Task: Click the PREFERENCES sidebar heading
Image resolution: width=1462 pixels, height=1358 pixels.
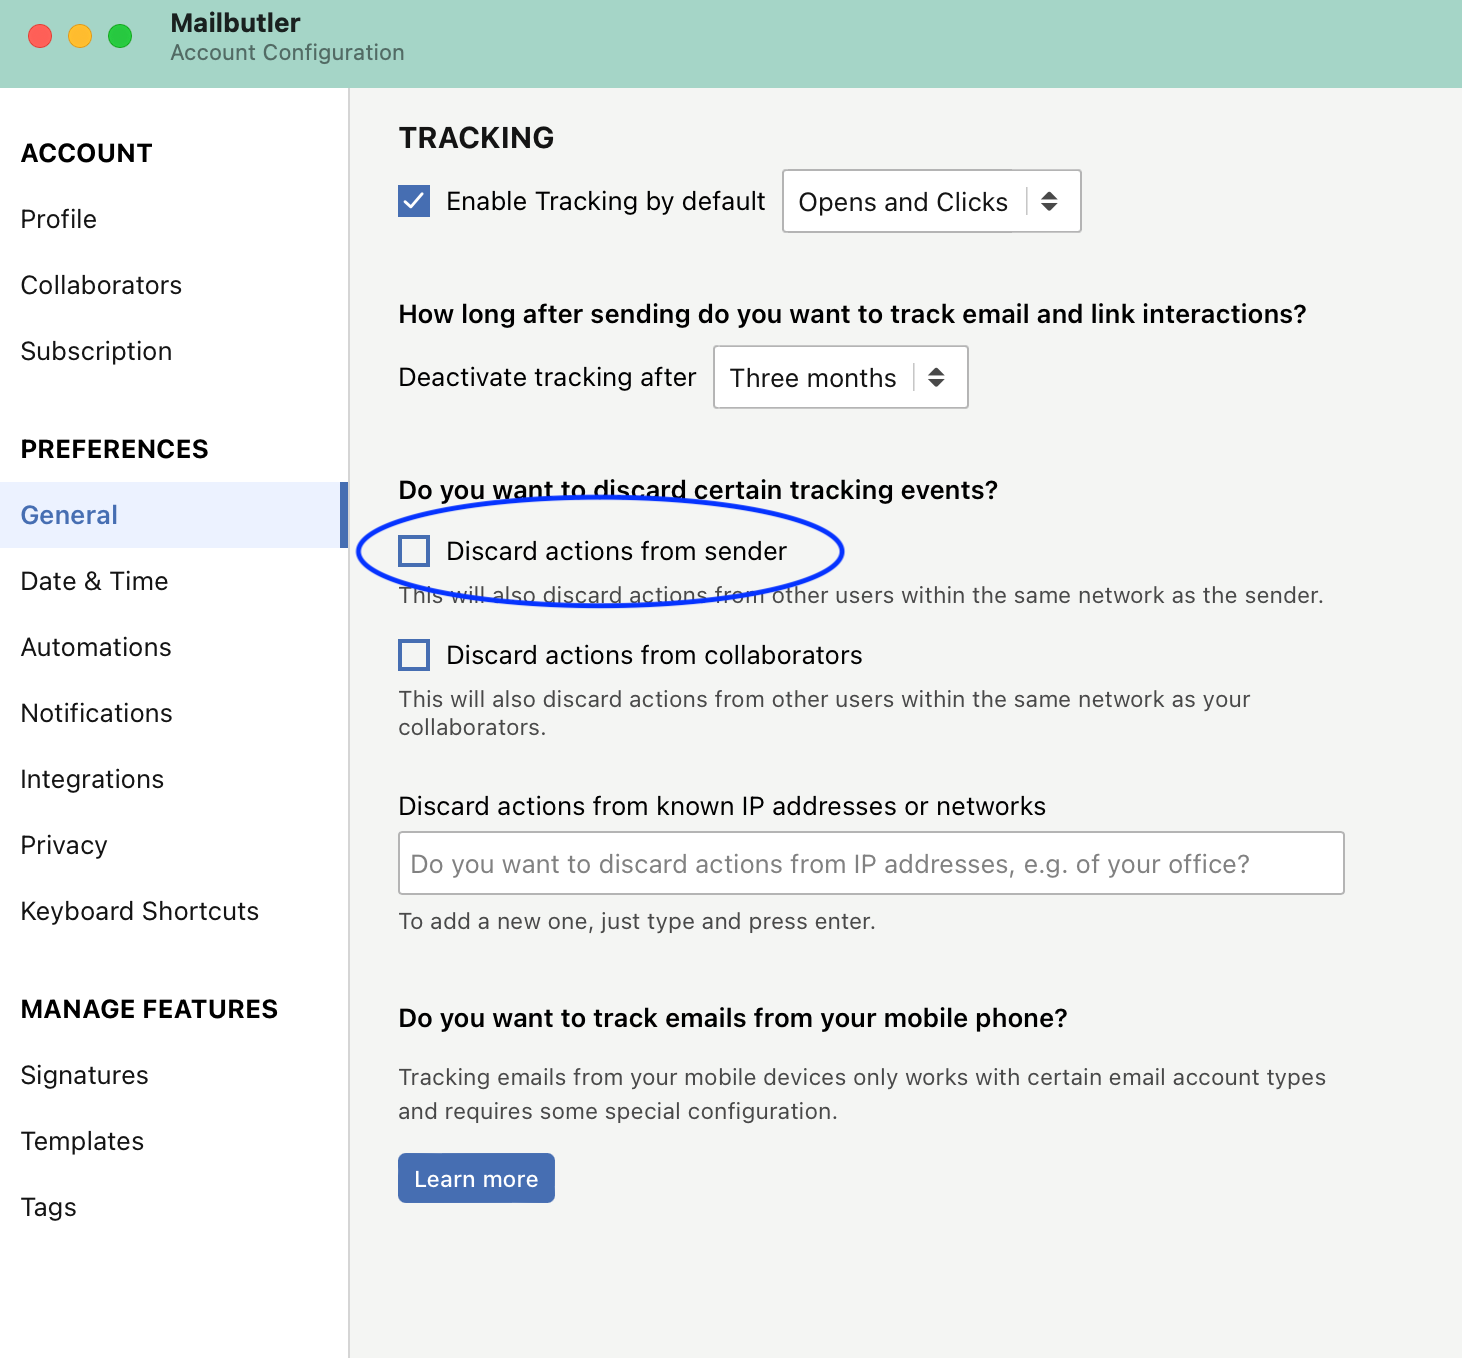Action: pyautogui.click(x=114, y=449)
